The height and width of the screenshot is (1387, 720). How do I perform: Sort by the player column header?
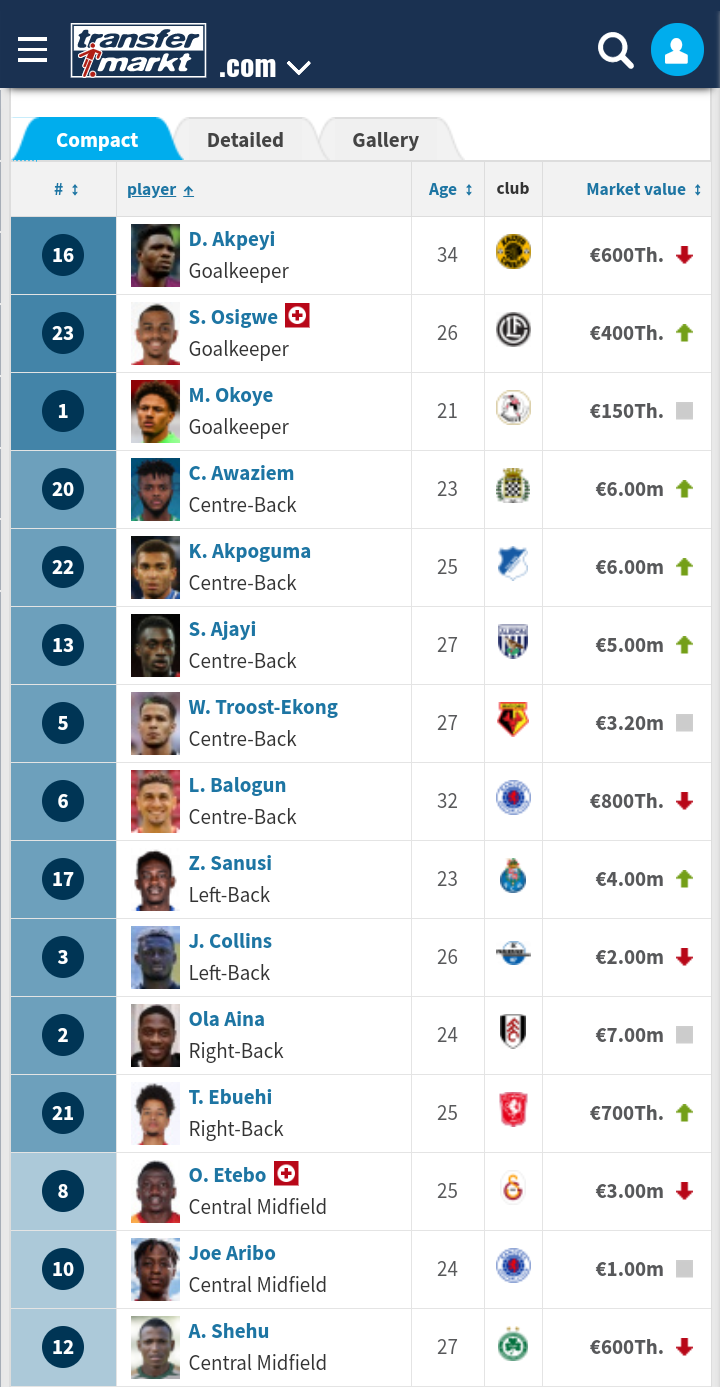tap(160, 189)
